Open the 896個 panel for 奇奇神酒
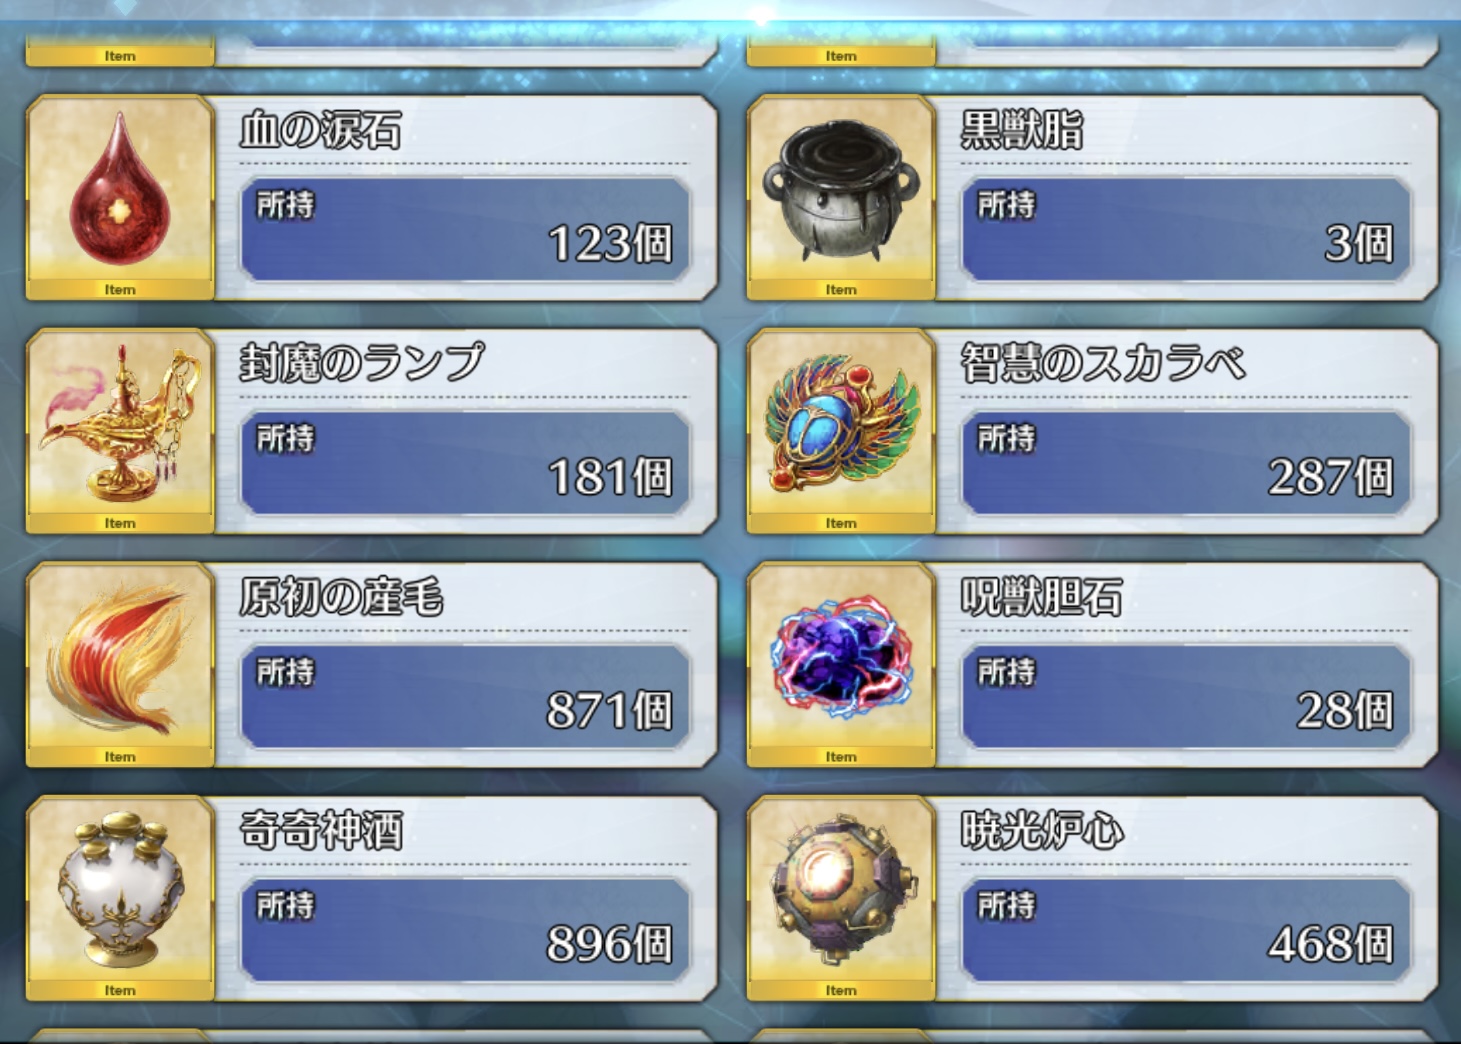 [x=465, y=930]
